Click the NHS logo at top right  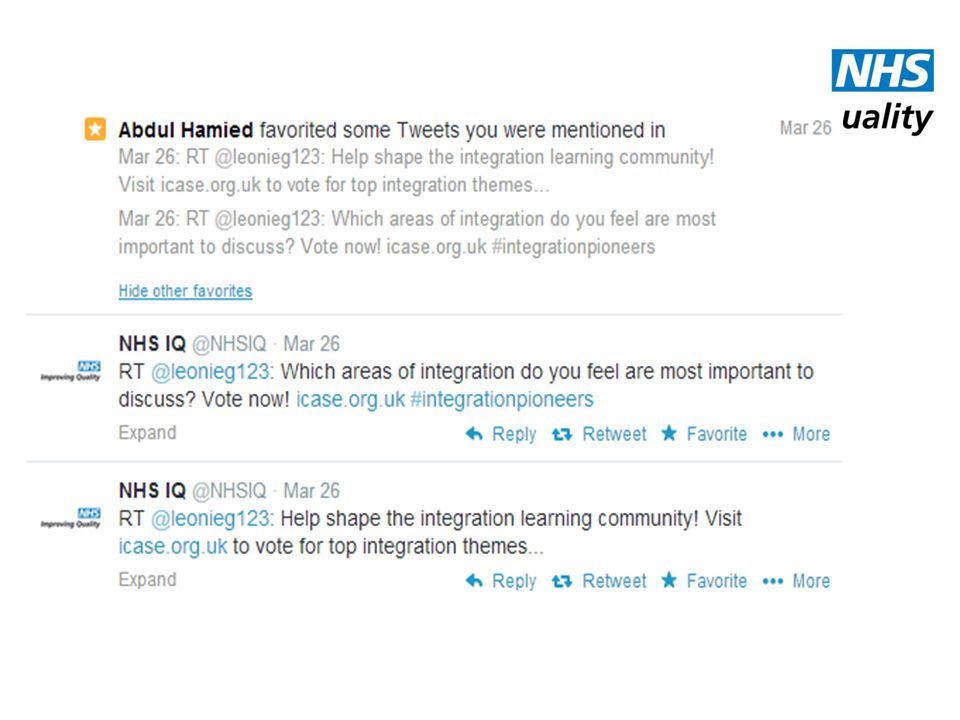click(x=882, y=70)
